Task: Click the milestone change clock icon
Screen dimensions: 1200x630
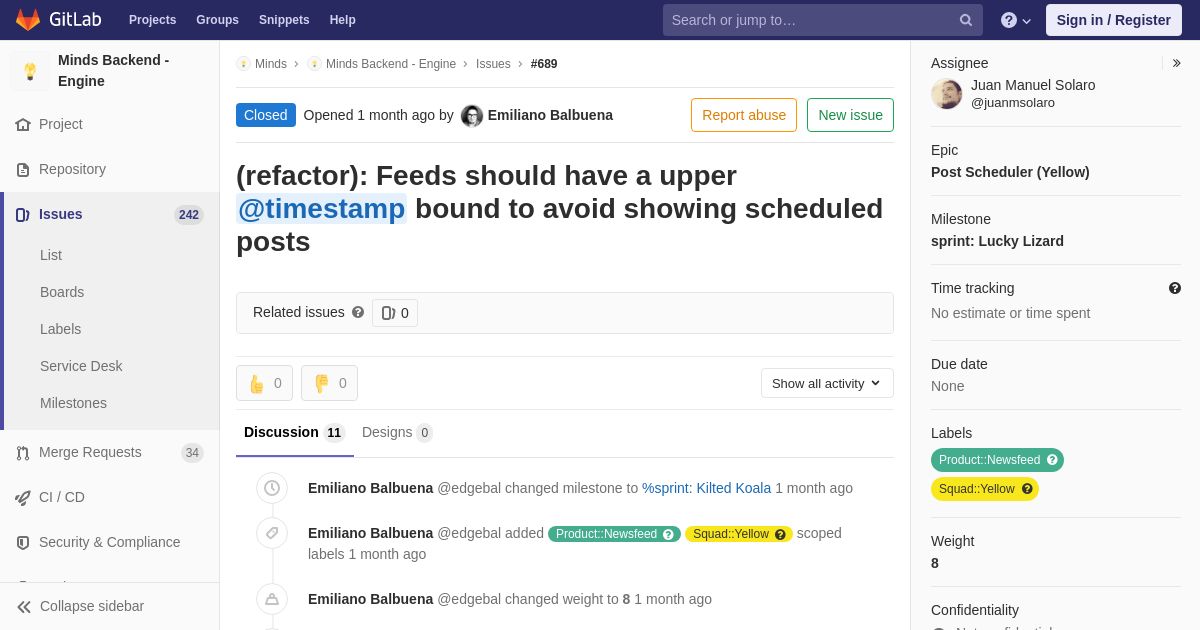Action: 272,488
